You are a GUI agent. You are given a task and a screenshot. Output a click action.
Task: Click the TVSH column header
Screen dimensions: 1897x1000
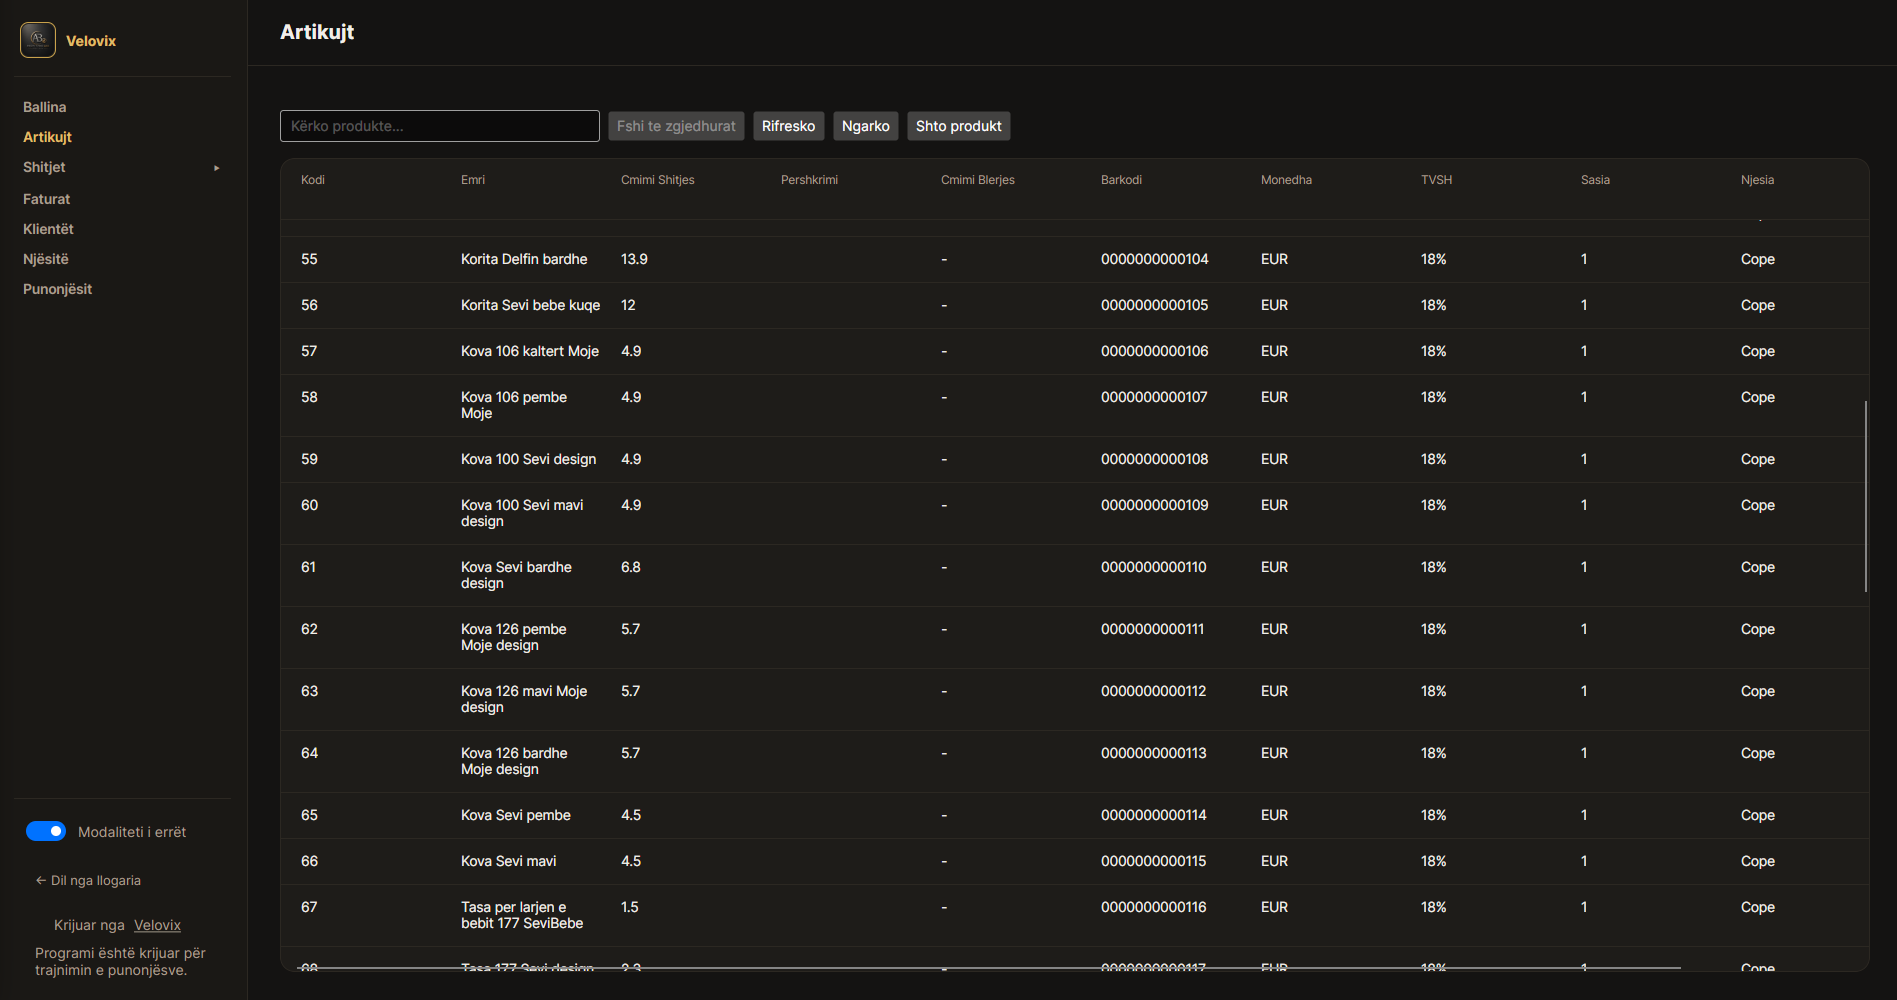[x=1436, y=180]
